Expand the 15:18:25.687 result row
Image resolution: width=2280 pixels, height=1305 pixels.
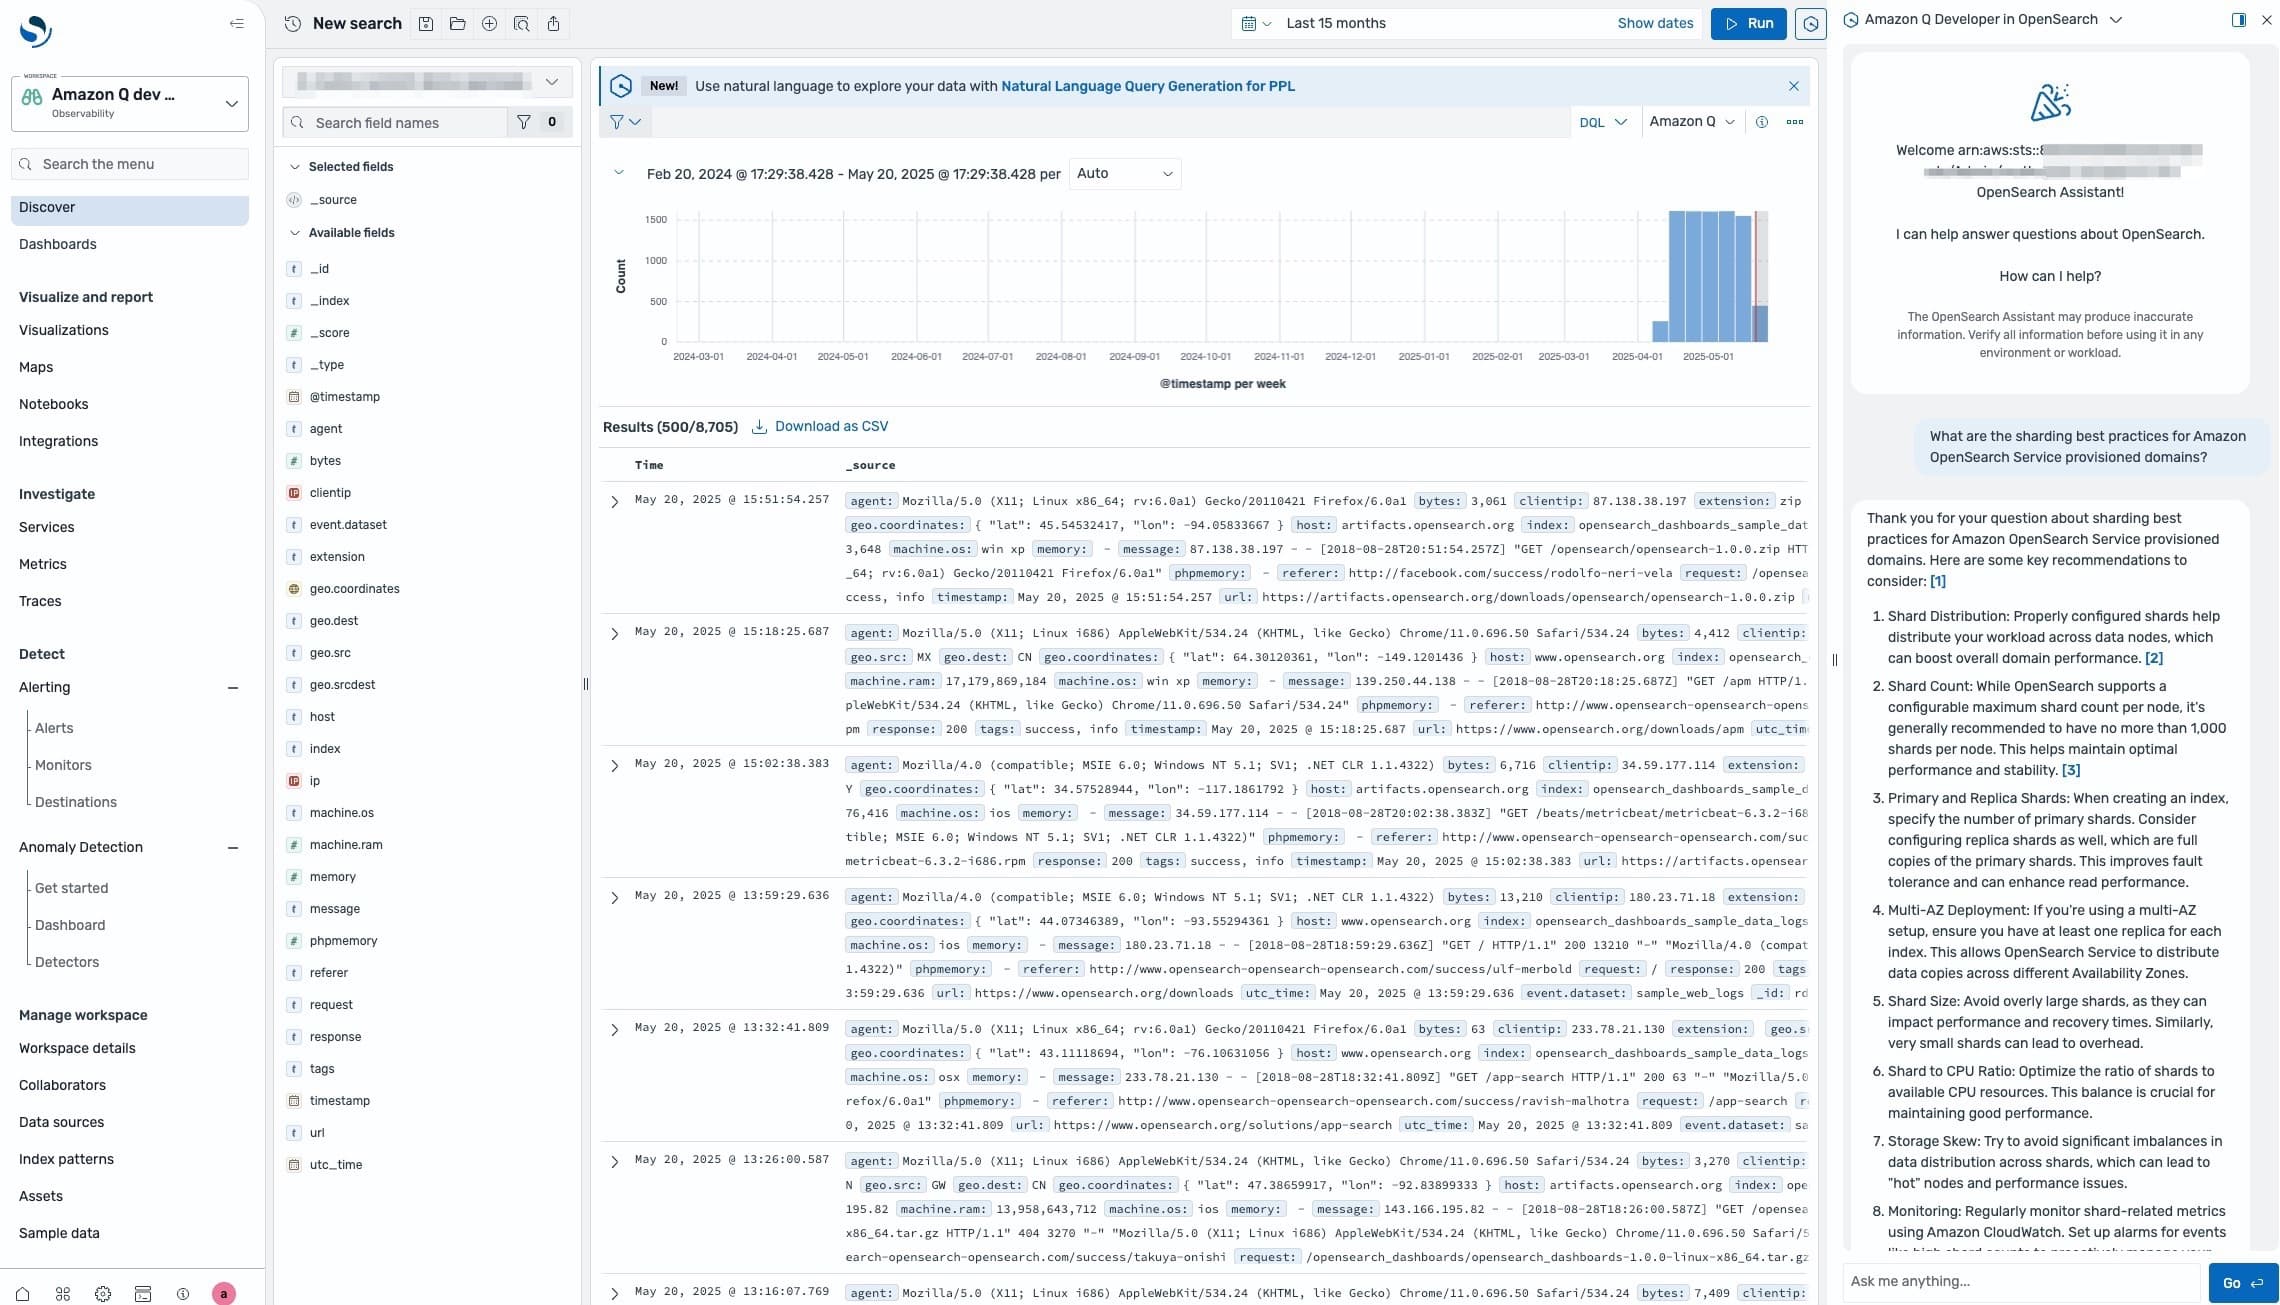click(x=615, y=634)
